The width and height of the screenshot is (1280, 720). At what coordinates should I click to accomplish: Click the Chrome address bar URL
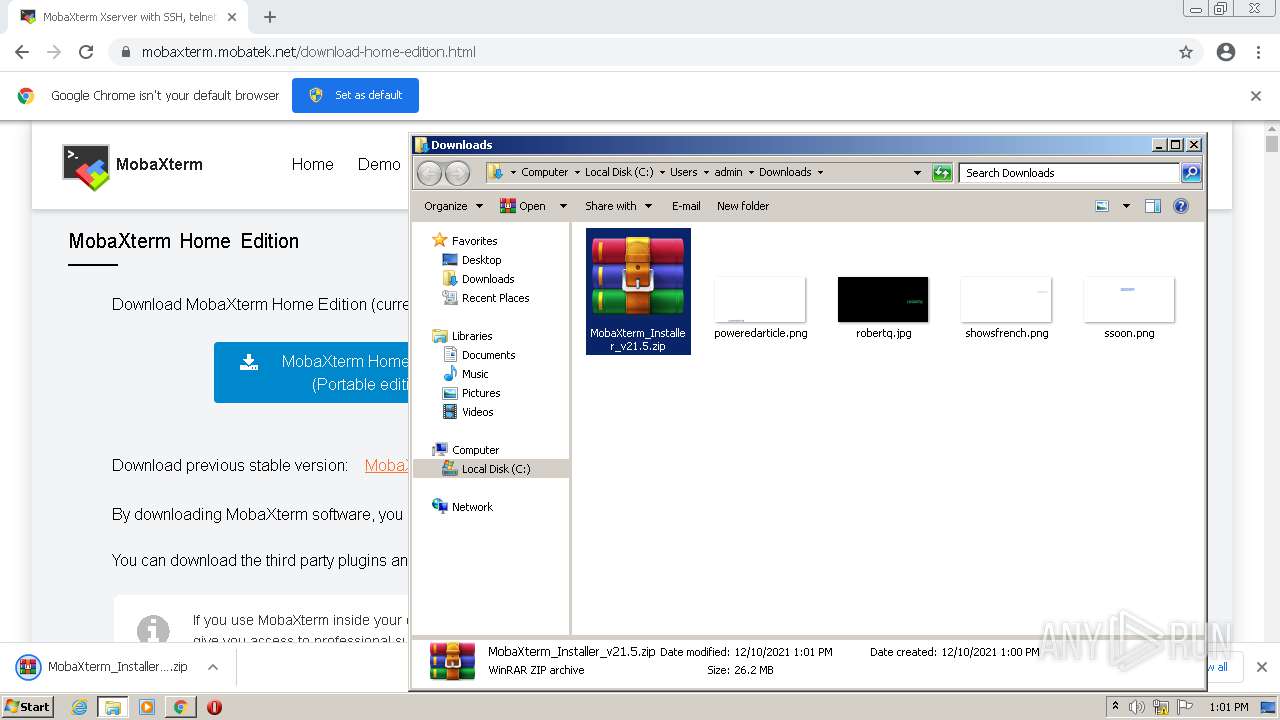click(308, 52)
